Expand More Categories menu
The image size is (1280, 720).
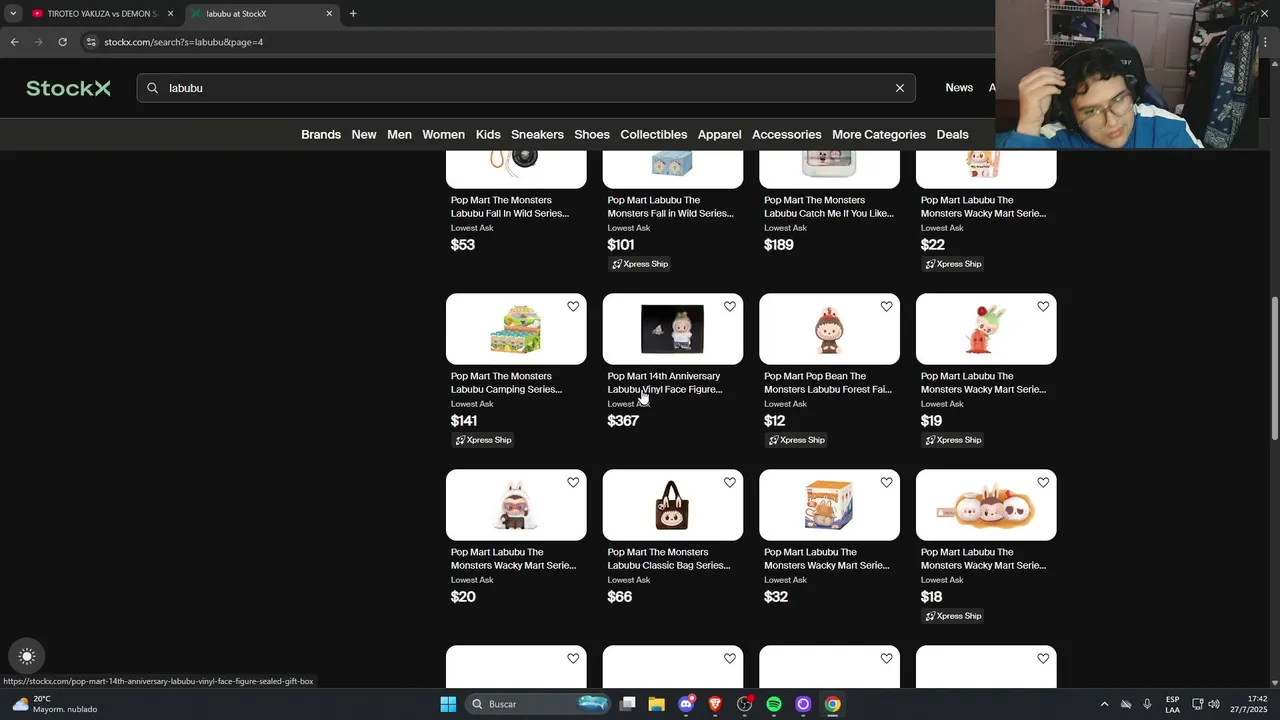tap(879, 134)
